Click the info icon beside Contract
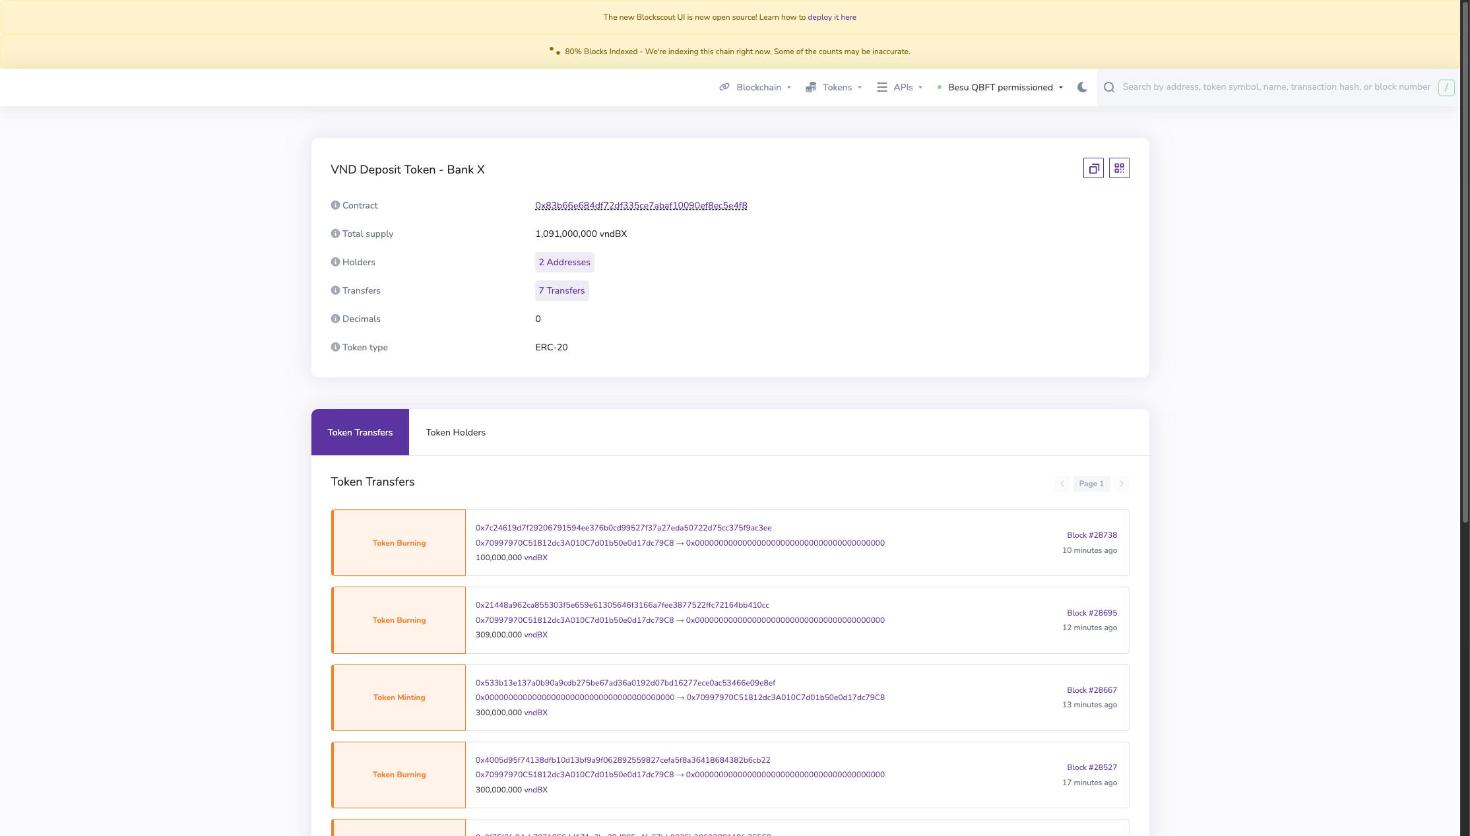 click(335, 205)
